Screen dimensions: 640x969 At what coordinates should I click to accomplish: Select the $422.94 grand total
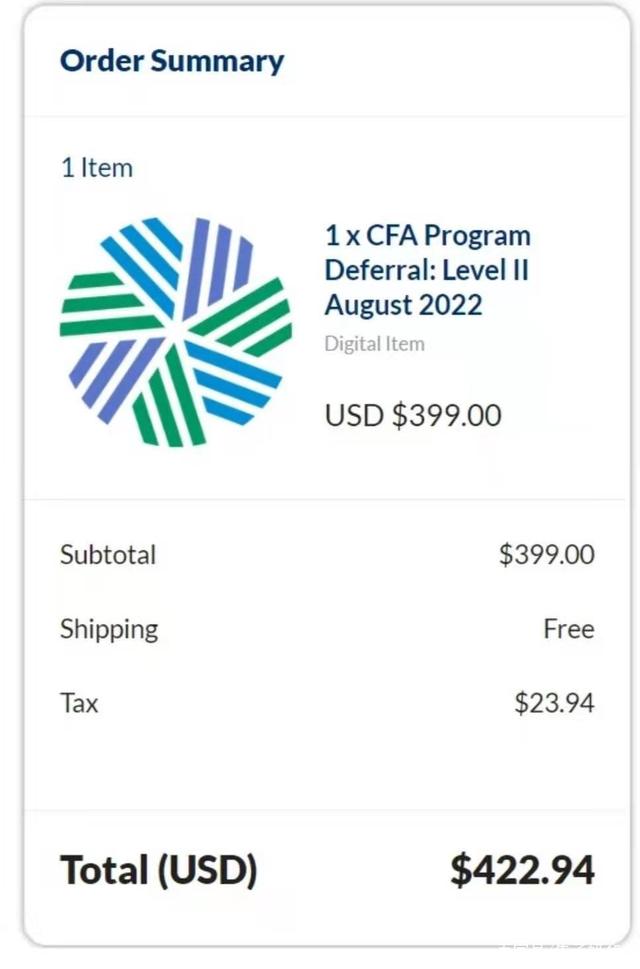pyautogui.click(x=522, y=870)
